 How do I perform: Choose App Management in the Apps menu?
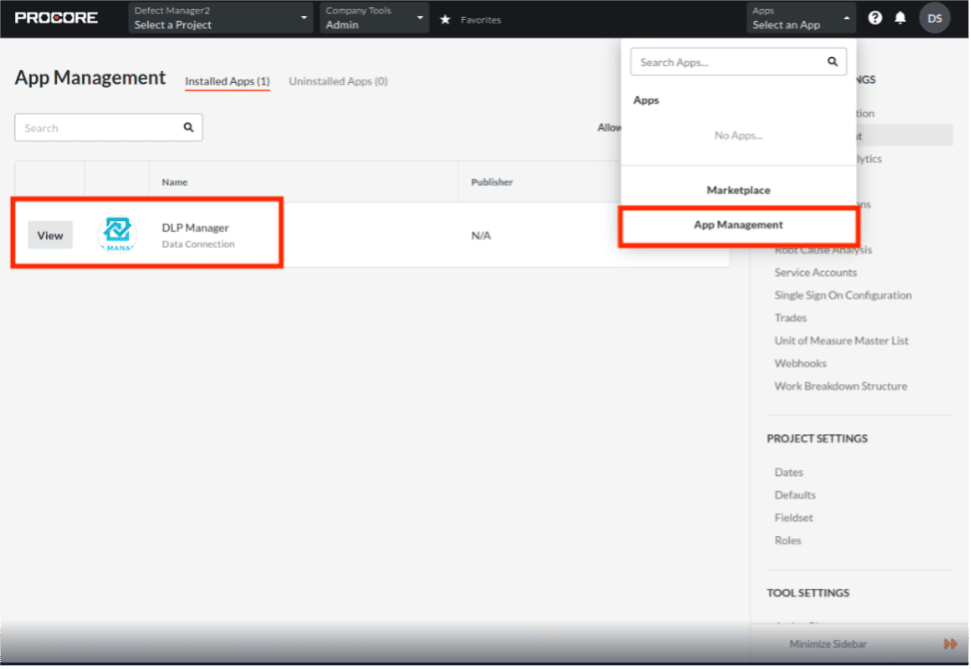coord(738,225)
